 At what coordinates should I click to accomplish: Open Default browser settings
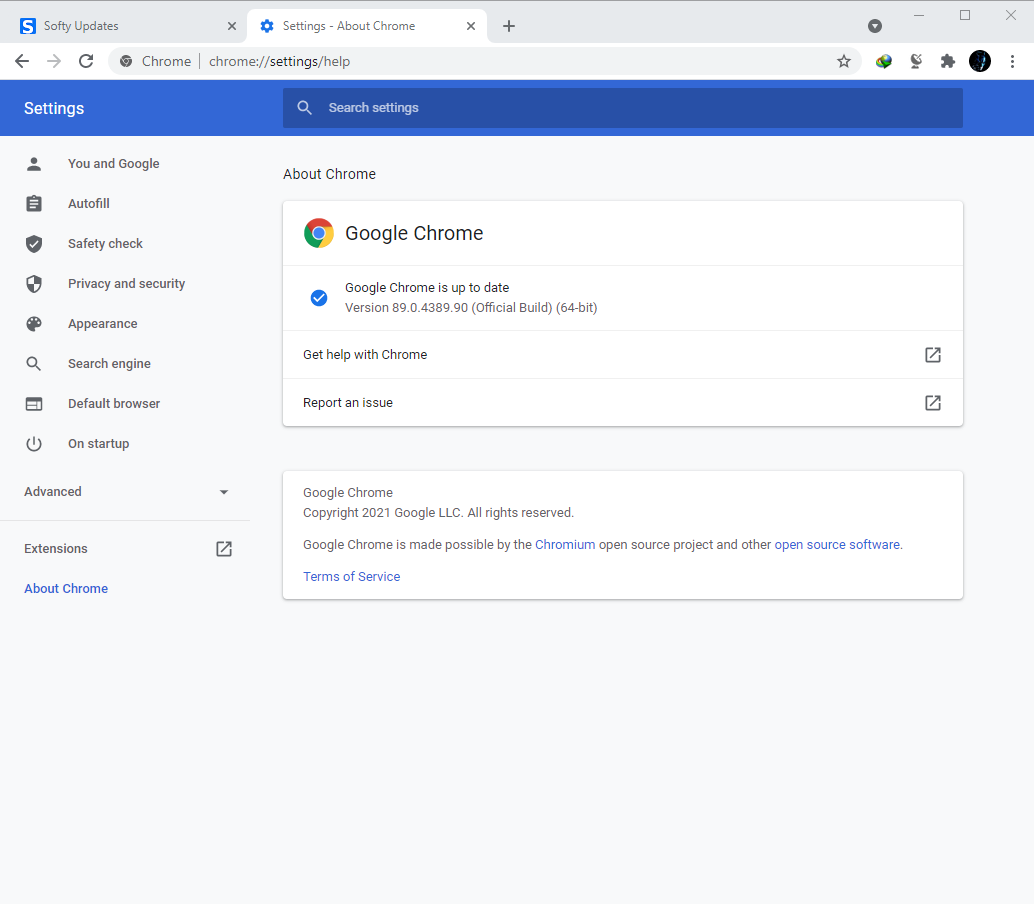[113, 404]
